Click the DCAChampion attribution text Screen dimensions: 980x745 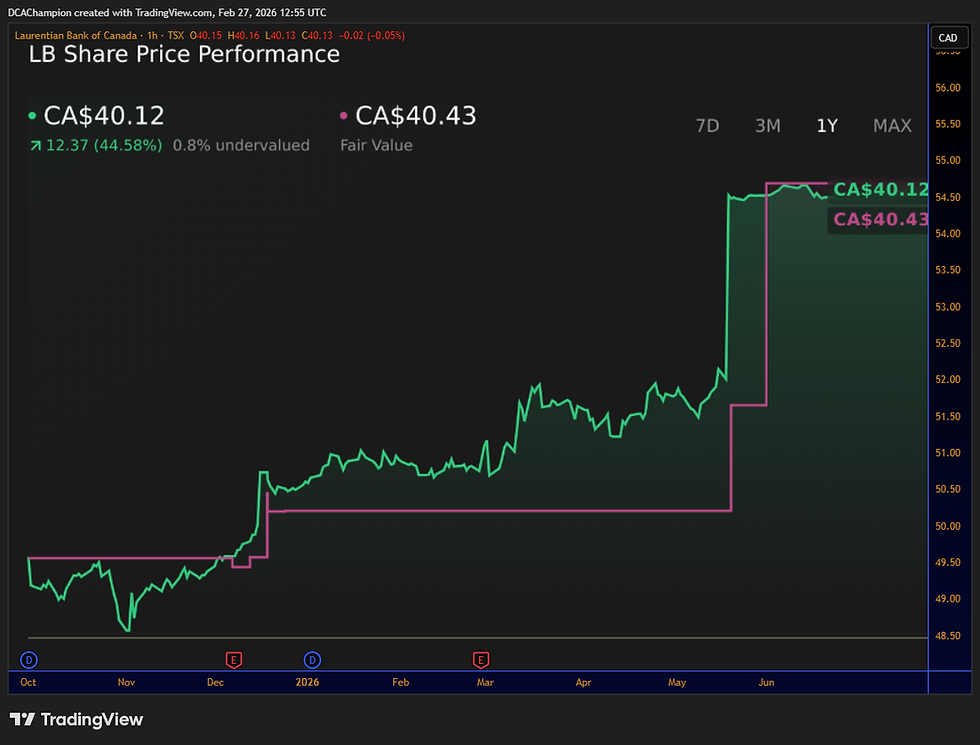[x=39, y=12]
